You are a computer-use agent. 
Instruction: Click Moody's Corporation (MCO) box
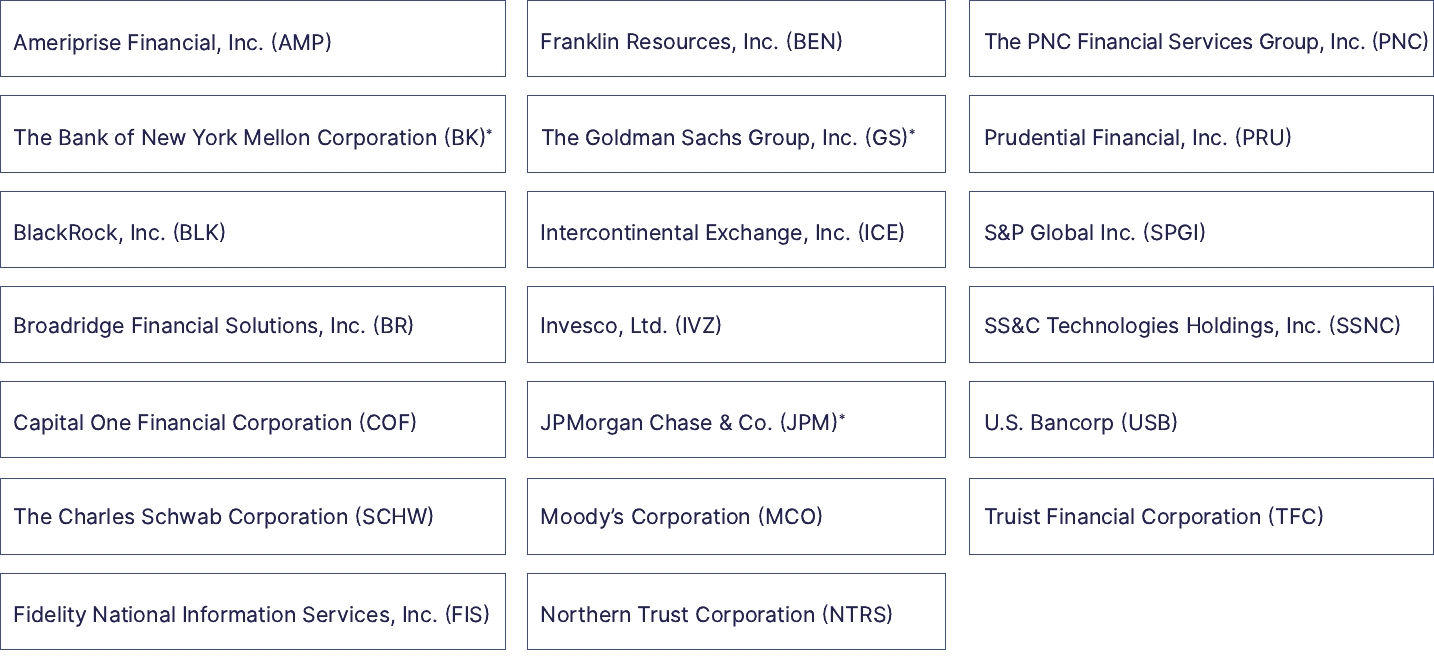click(x=735, y=516)
